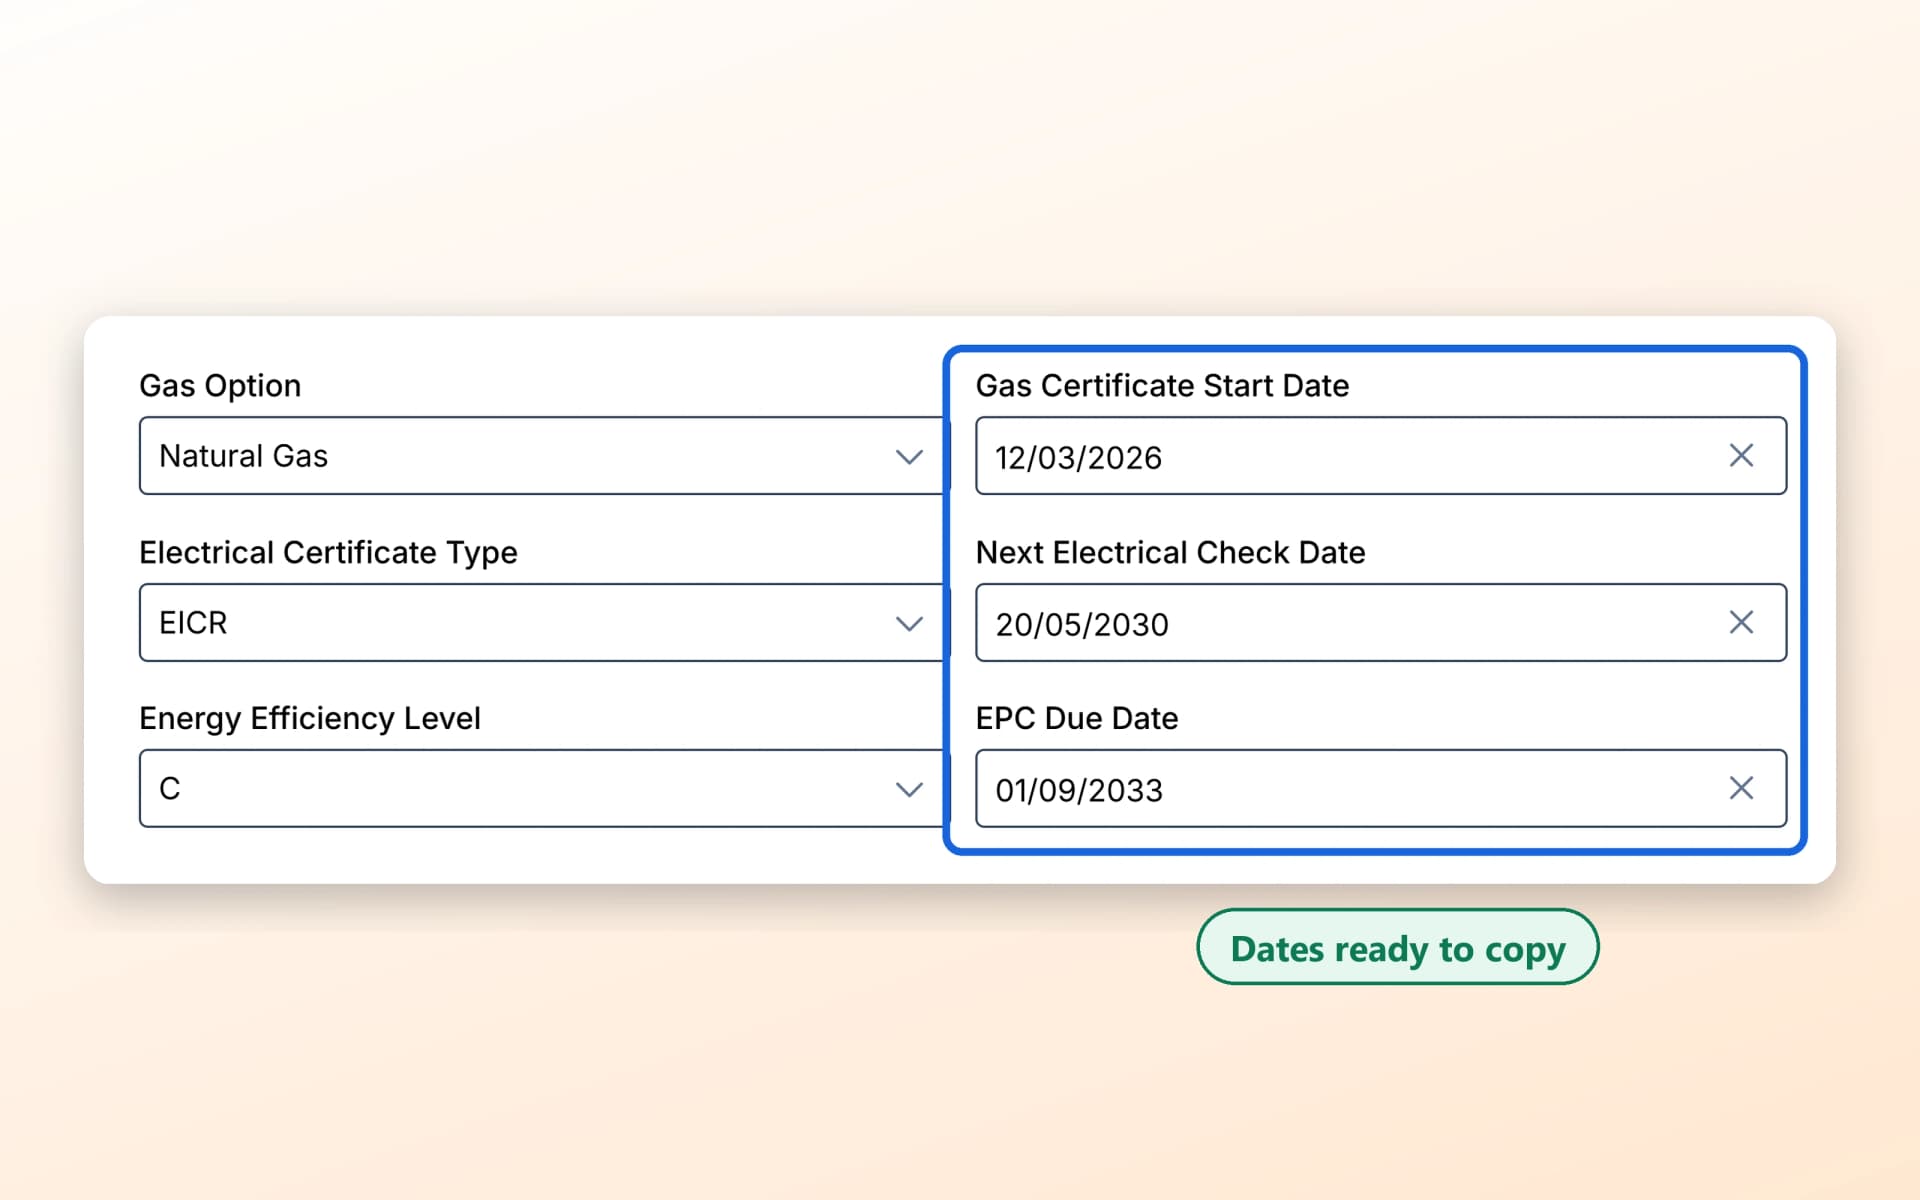The image size is (1920, 1200).
Task: Click the 12/03/2026 date field
Action: point(1381,456)
